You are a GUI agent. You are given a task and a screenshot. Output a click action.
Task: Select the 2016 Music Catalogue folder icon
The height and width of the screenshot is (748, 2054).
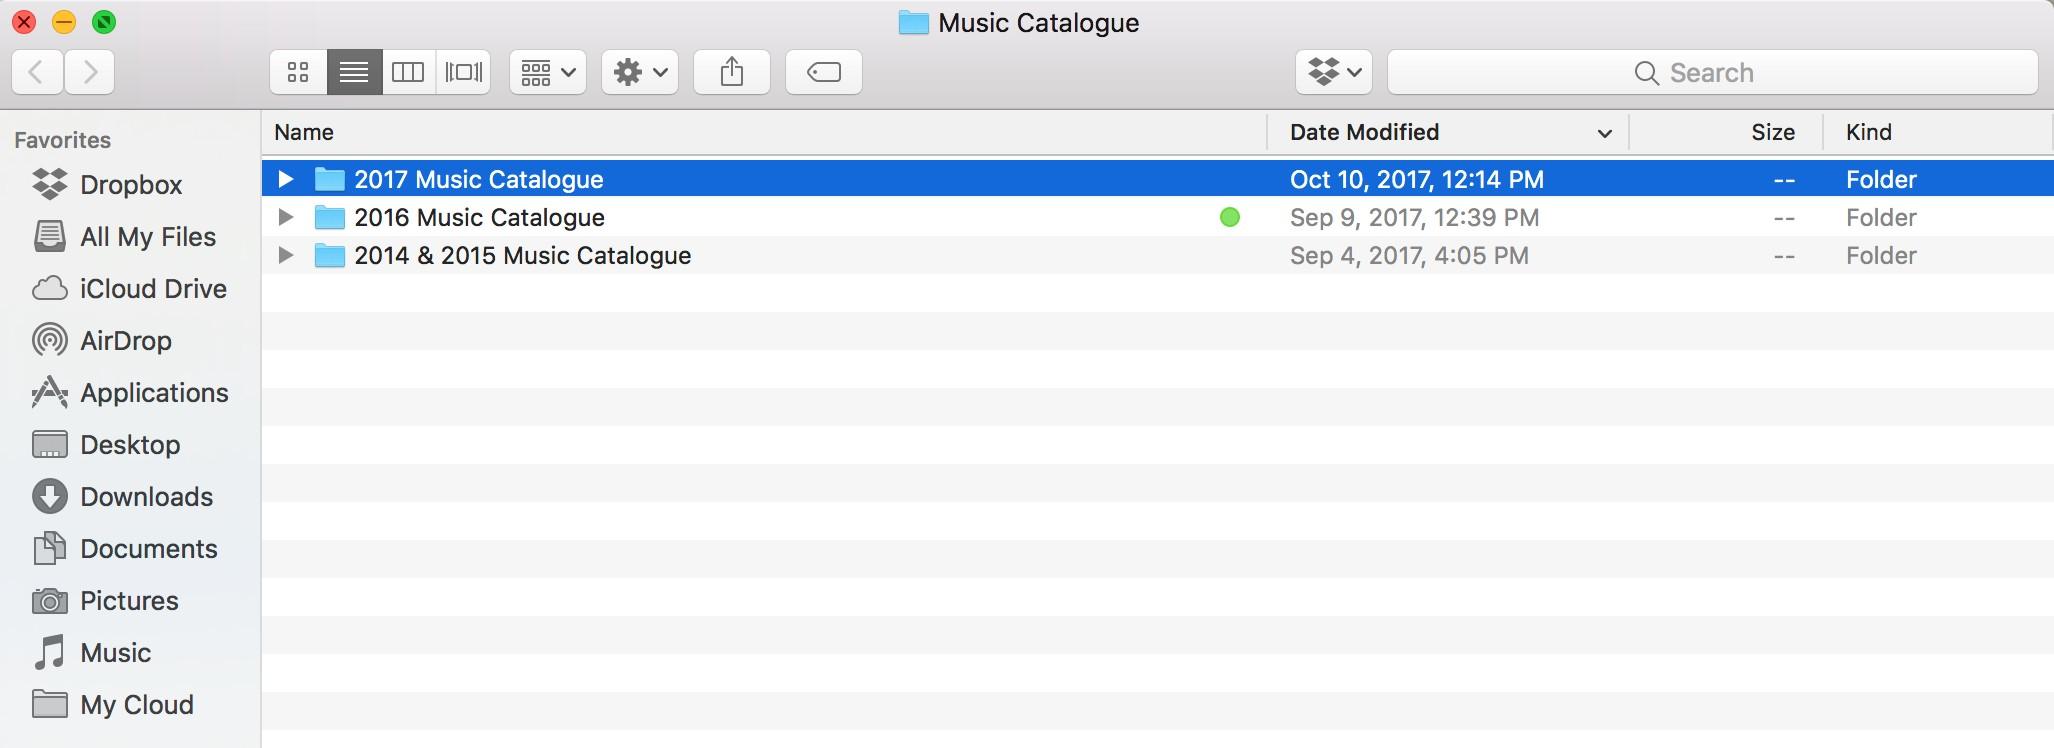click(x=329, y=217)
